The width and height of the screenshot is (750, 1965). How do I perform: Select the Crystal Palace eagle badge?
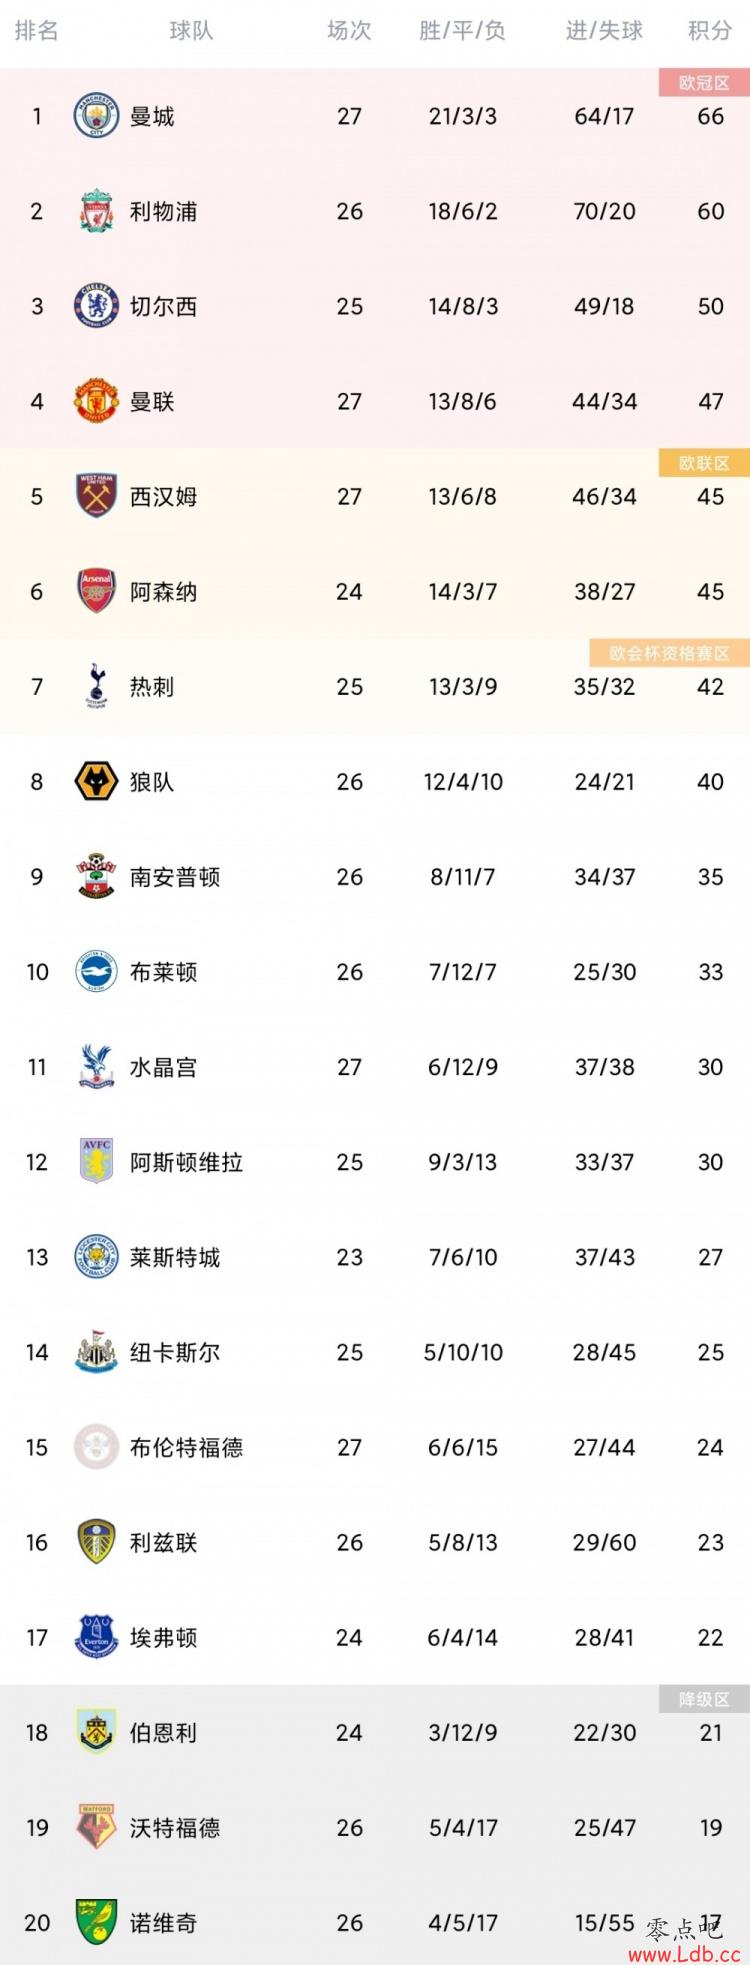coord(97,1066)
